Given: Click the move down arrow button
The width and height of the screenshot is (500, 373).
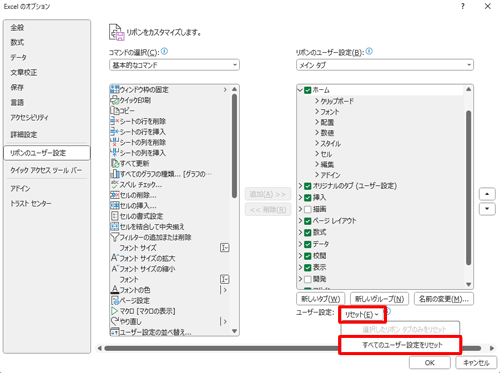Looking at the screenshot, I should (487, 209).
